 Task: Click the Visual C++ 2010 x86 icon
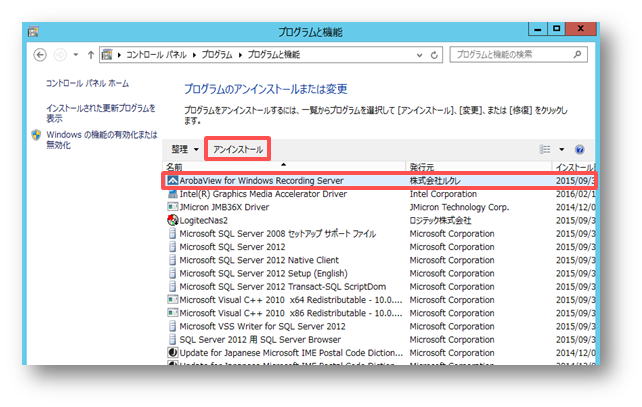[x=172, y=313]
